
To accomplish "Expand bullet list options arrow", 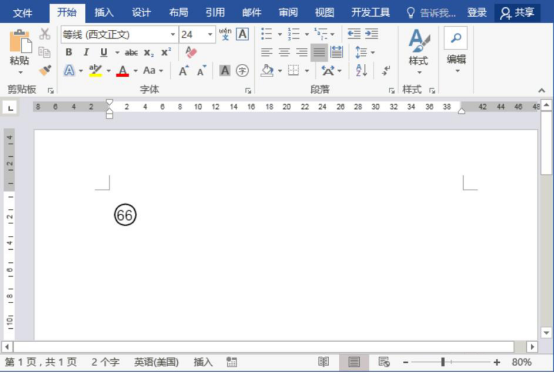I will (x=280, y=34).
